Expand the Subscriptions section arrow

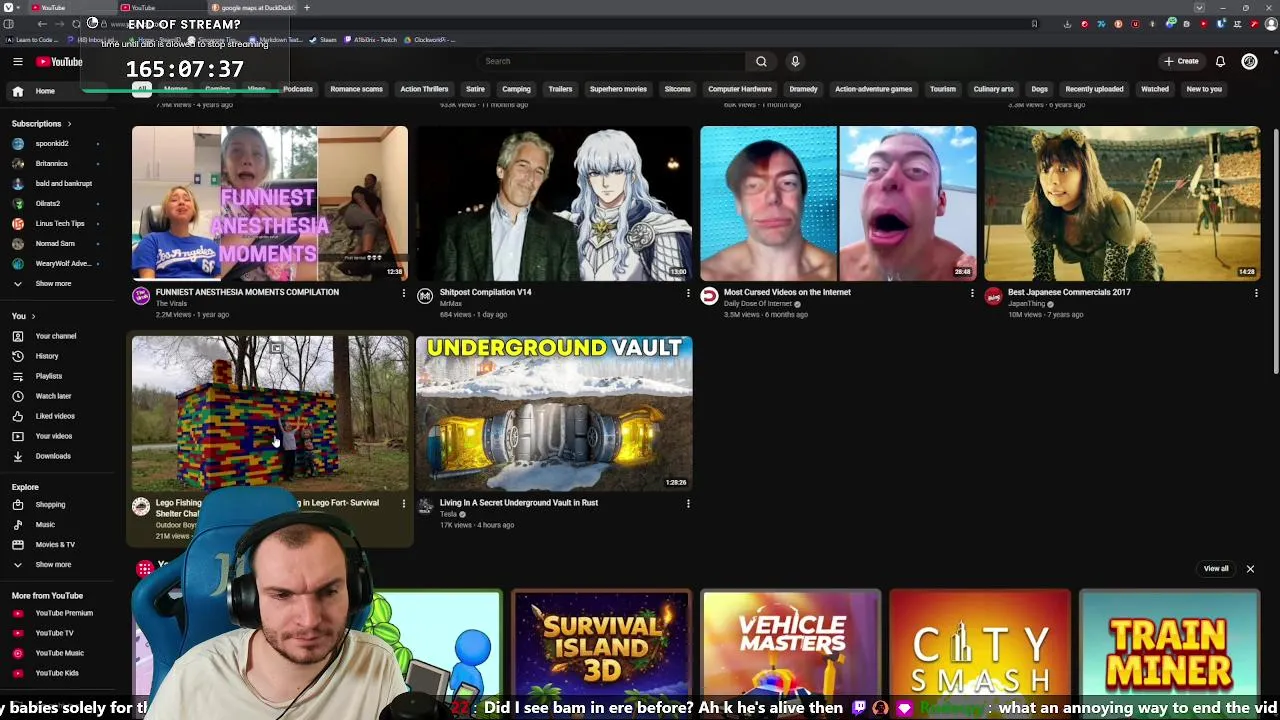click(x=69, y=124)
